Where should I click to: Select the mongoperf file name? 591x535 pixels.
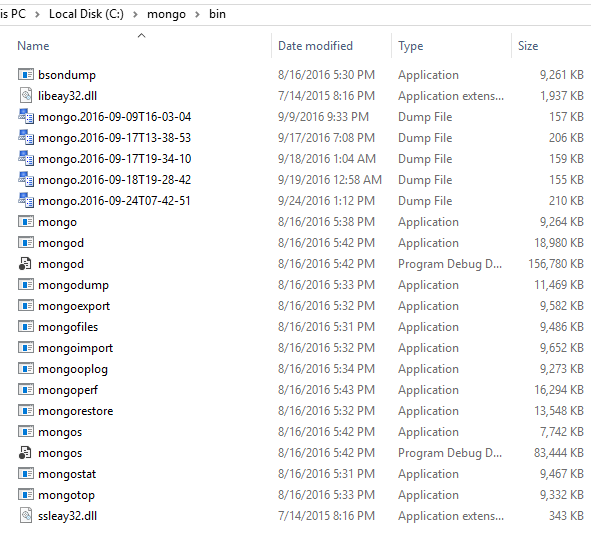pyautogui.click(x=68, y=390)
